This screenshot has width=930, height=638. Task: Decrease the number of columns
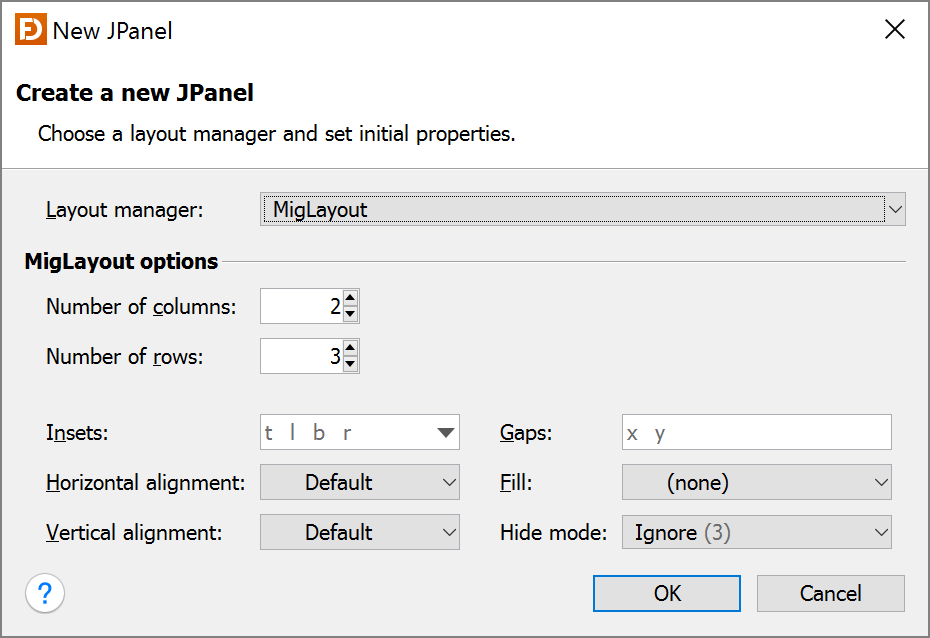351,314
